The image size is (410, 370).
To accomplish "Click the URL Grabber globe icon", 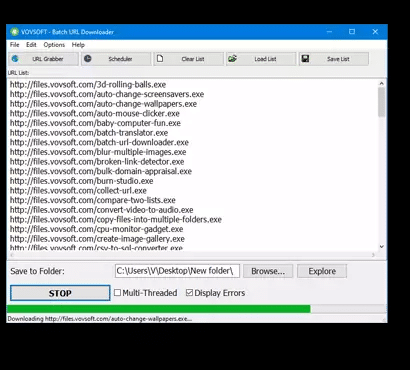I will click(x=15, y=59).
